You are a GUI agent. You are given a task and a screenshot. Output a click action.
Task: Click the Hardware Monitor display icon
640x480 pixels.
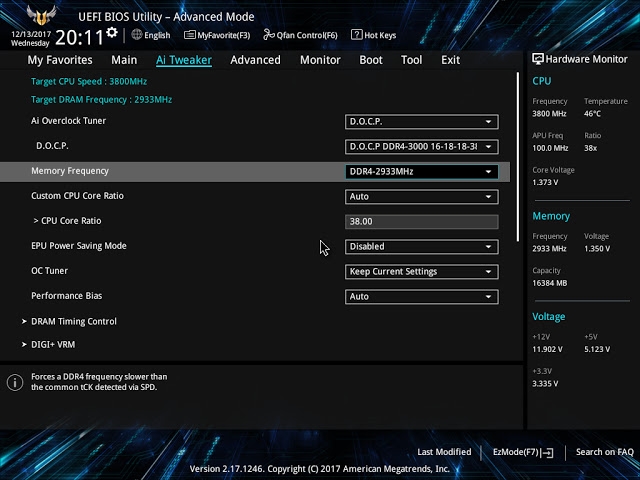[x=538, y=59]
